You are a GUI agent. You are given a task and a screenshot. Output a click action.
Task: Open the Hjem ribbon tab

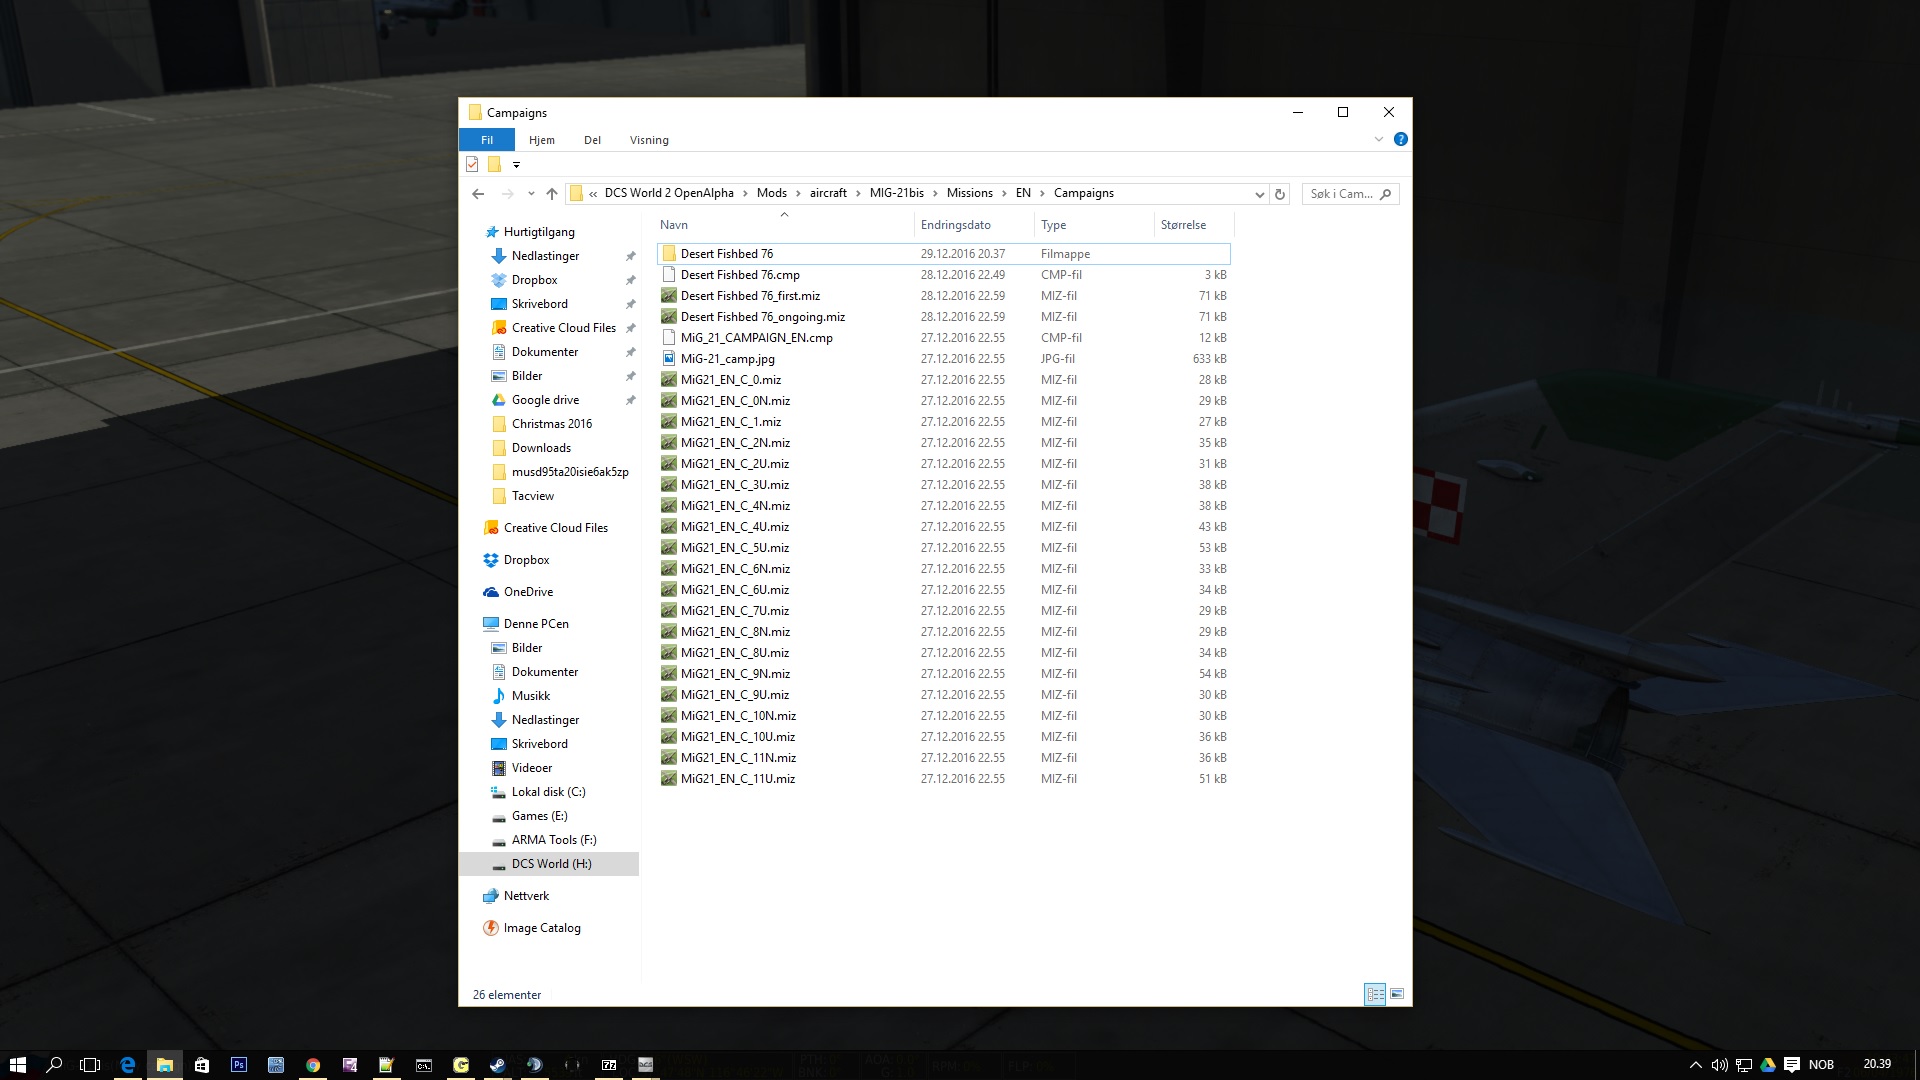[x=542, y=140]
